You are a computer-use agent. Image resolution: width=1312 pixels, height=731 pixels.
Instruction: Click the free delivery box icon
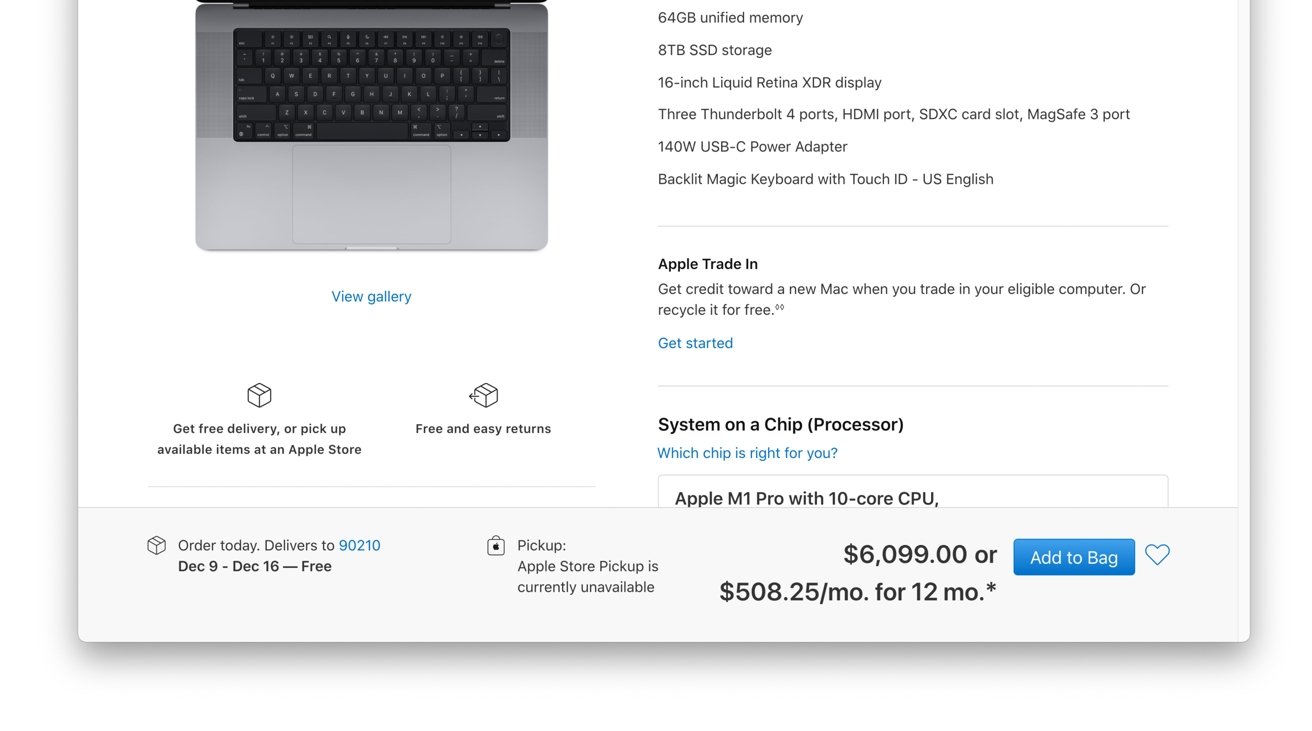(x=259, y=395)
